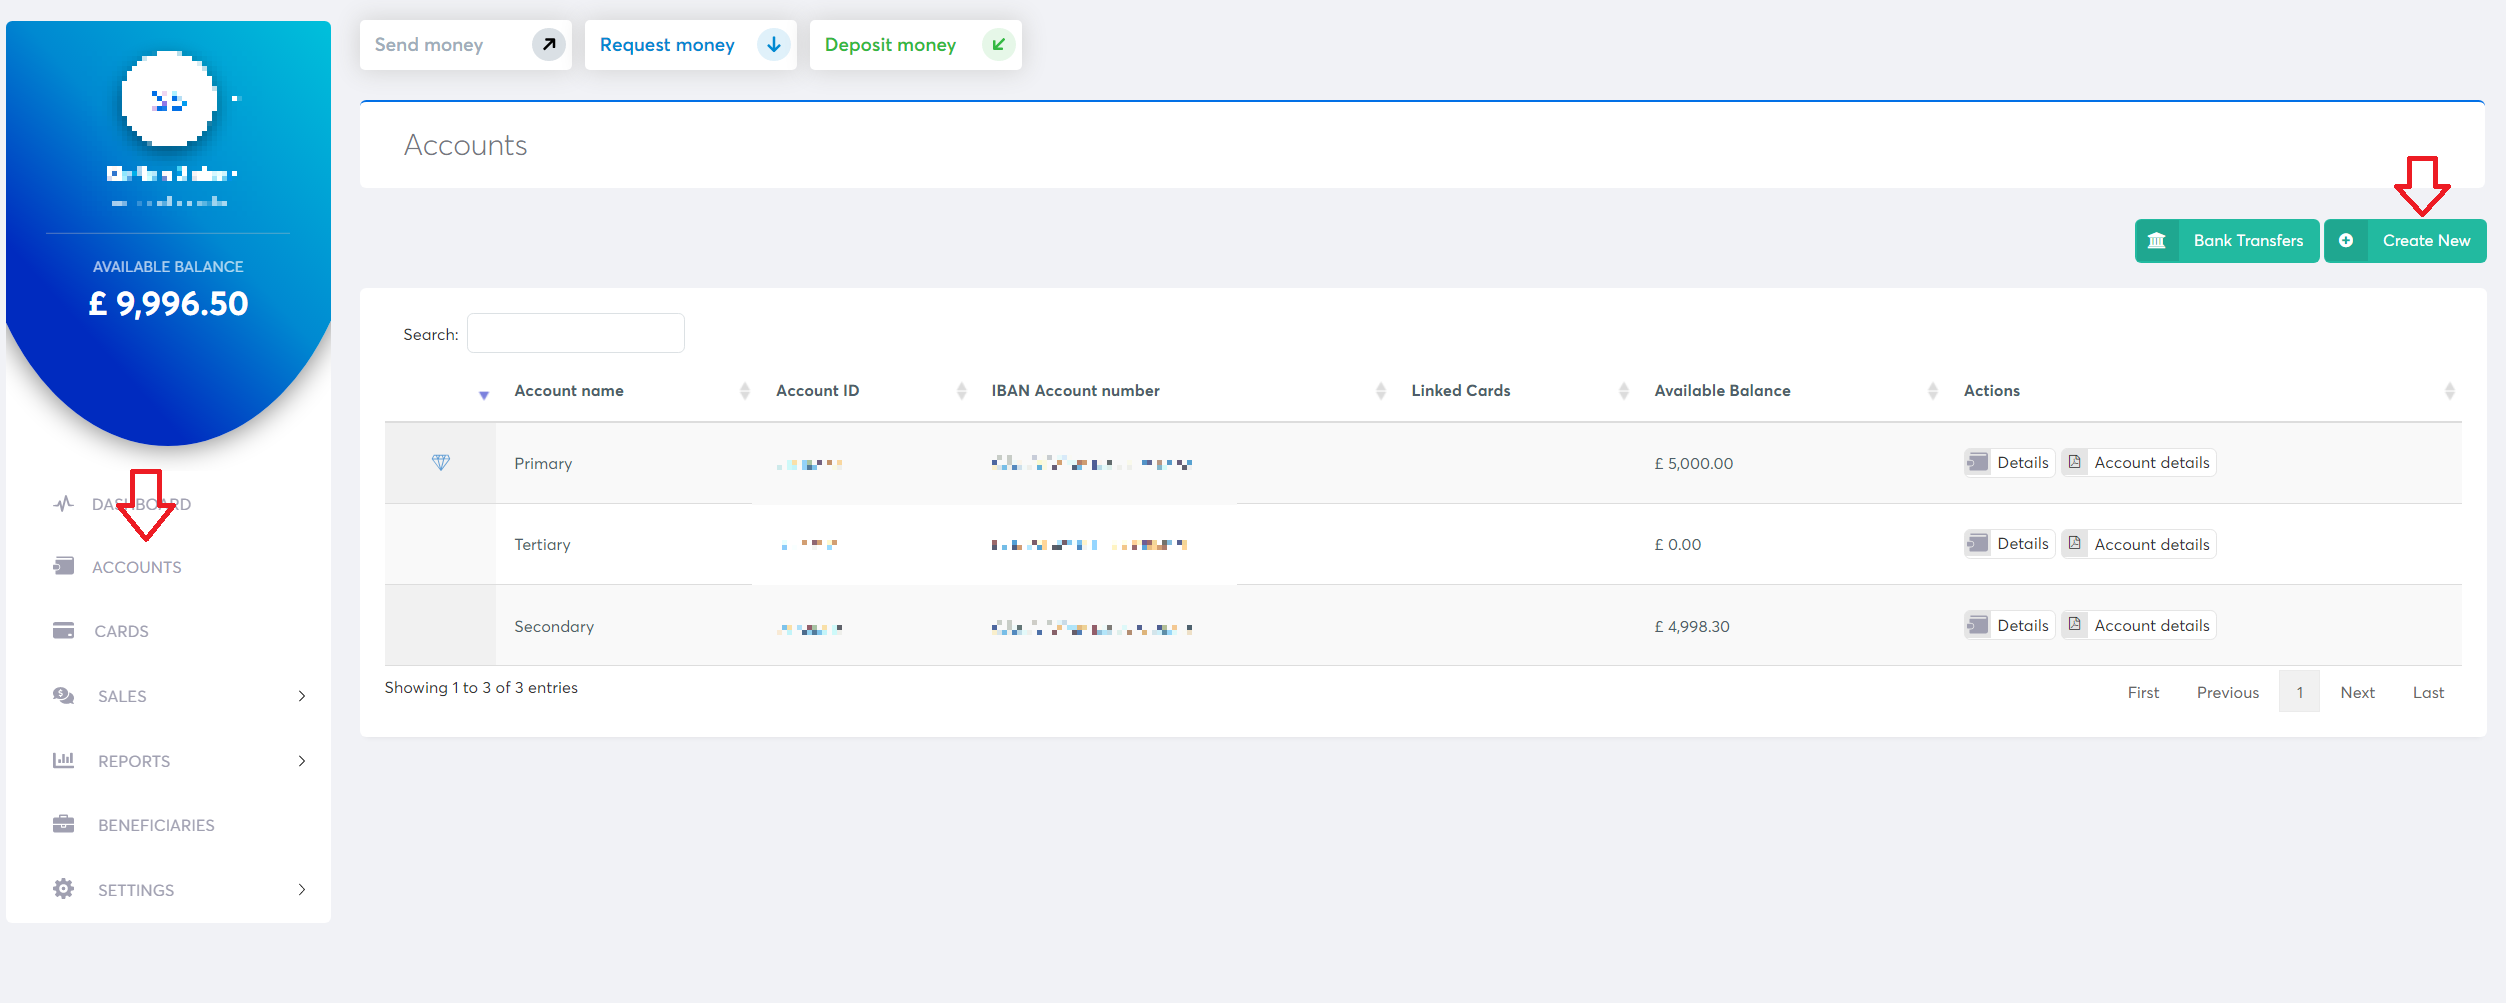Open Account details for Primary account

pyautogui.click(x=2139, y=462)
